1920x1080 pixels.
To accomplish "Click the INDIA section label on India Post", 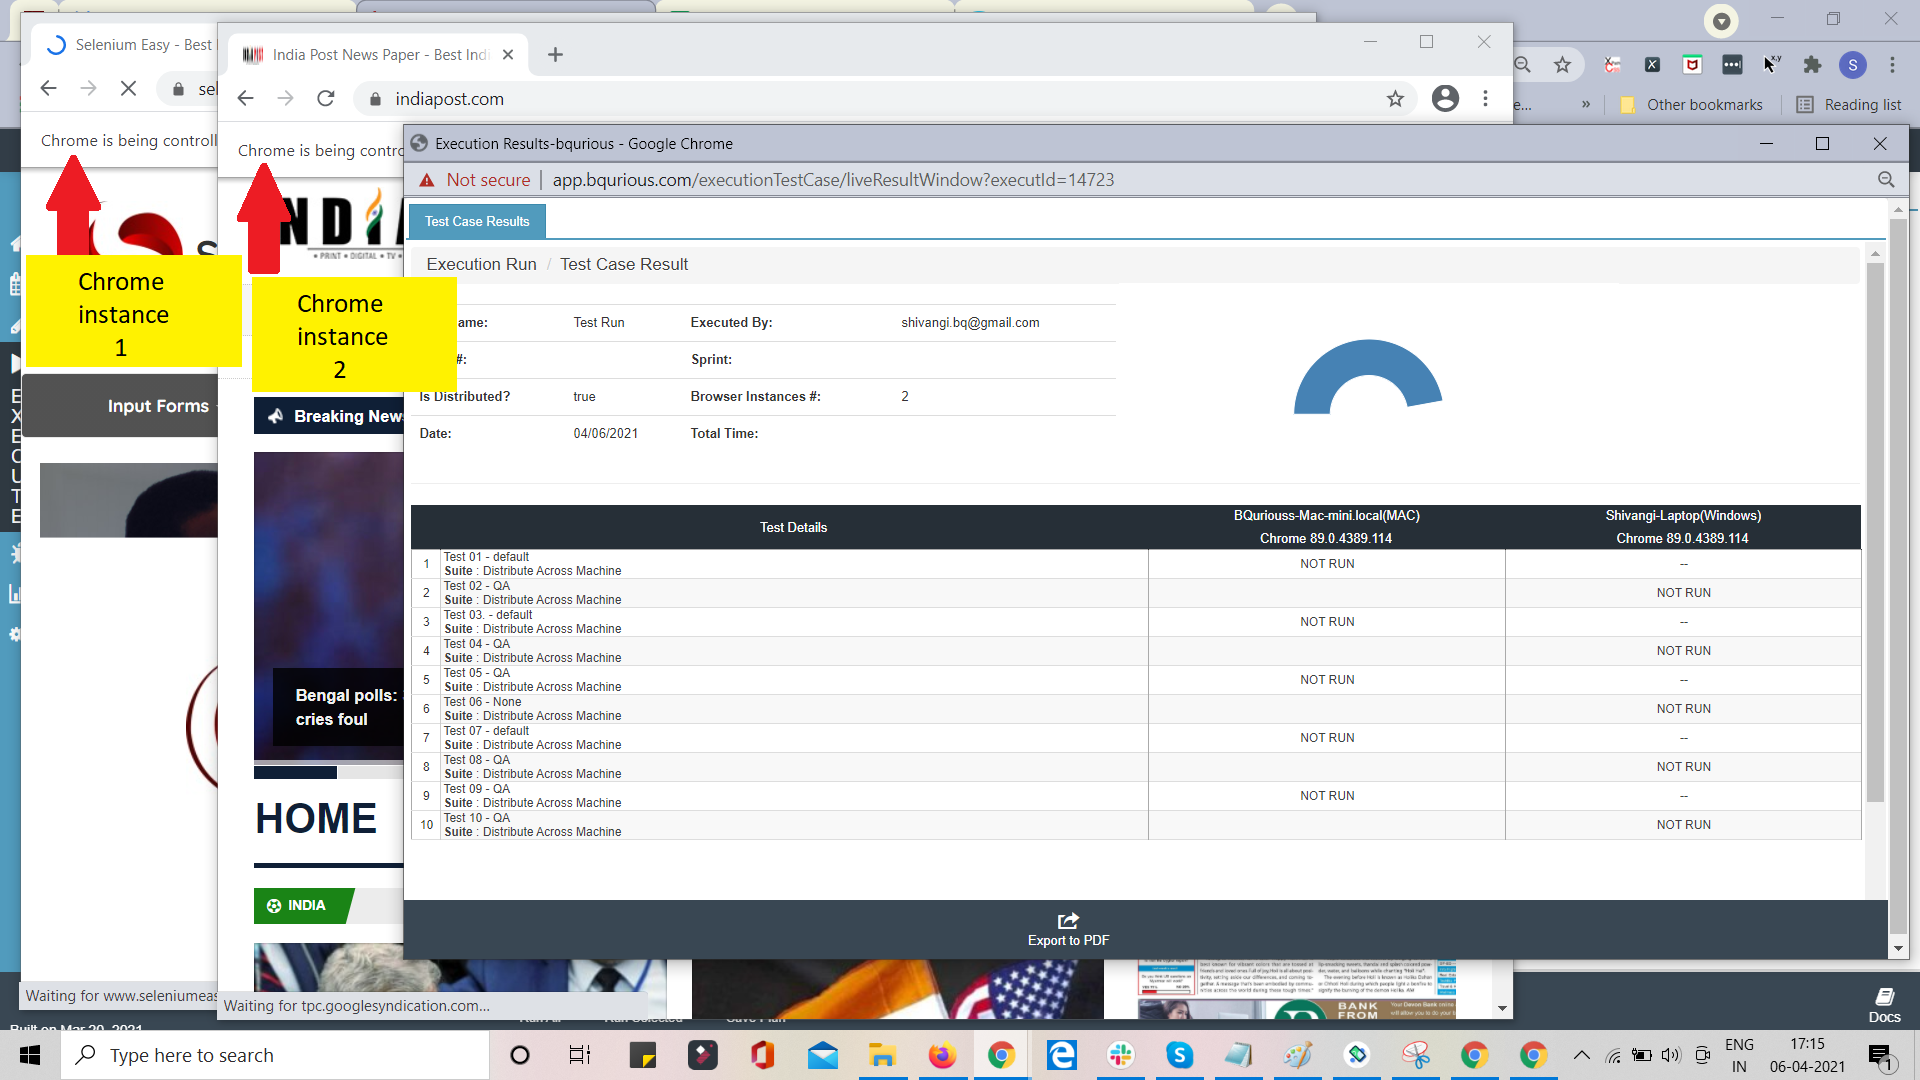I will (x=304, y=906).
